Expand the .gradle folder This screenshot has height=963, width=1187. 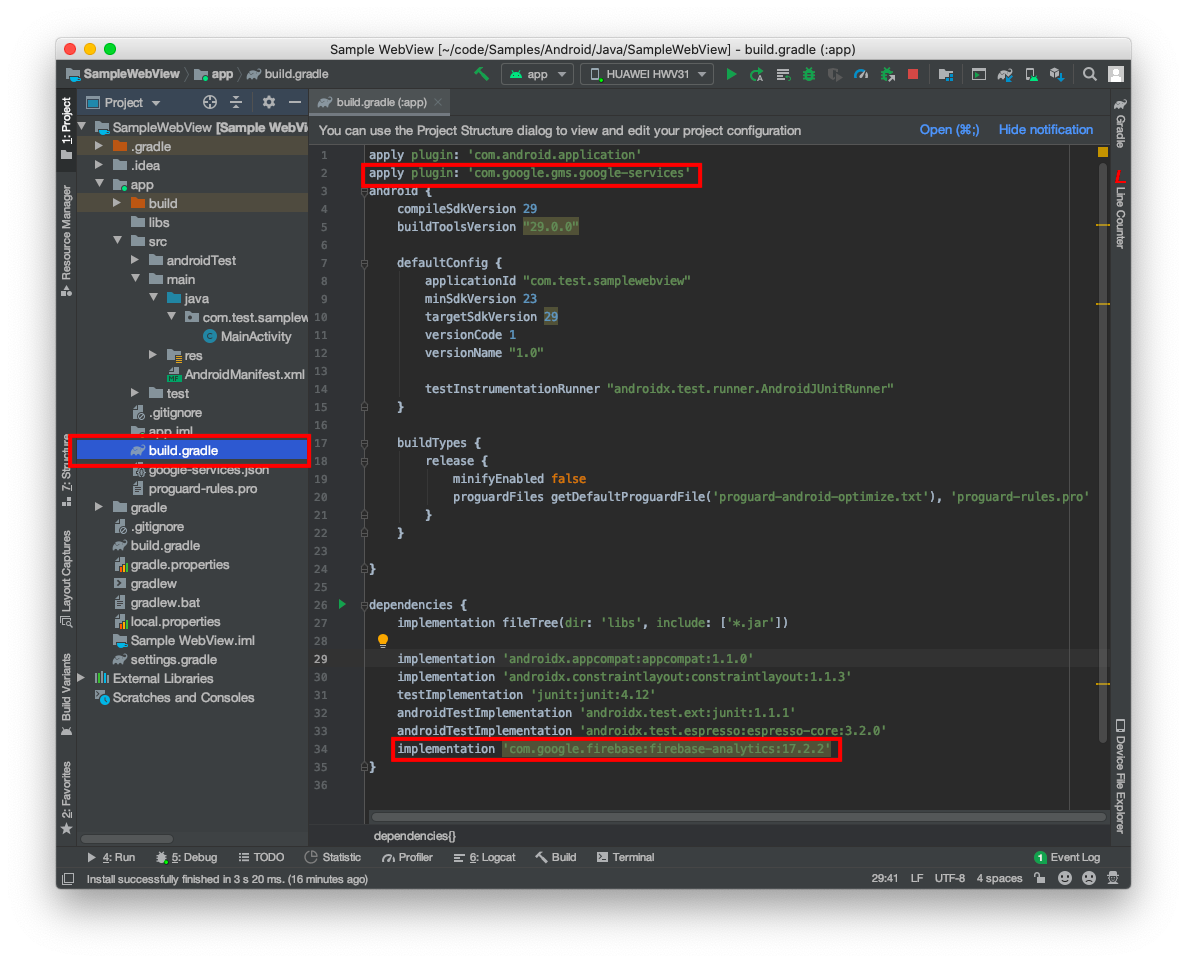tap(99, 145)
